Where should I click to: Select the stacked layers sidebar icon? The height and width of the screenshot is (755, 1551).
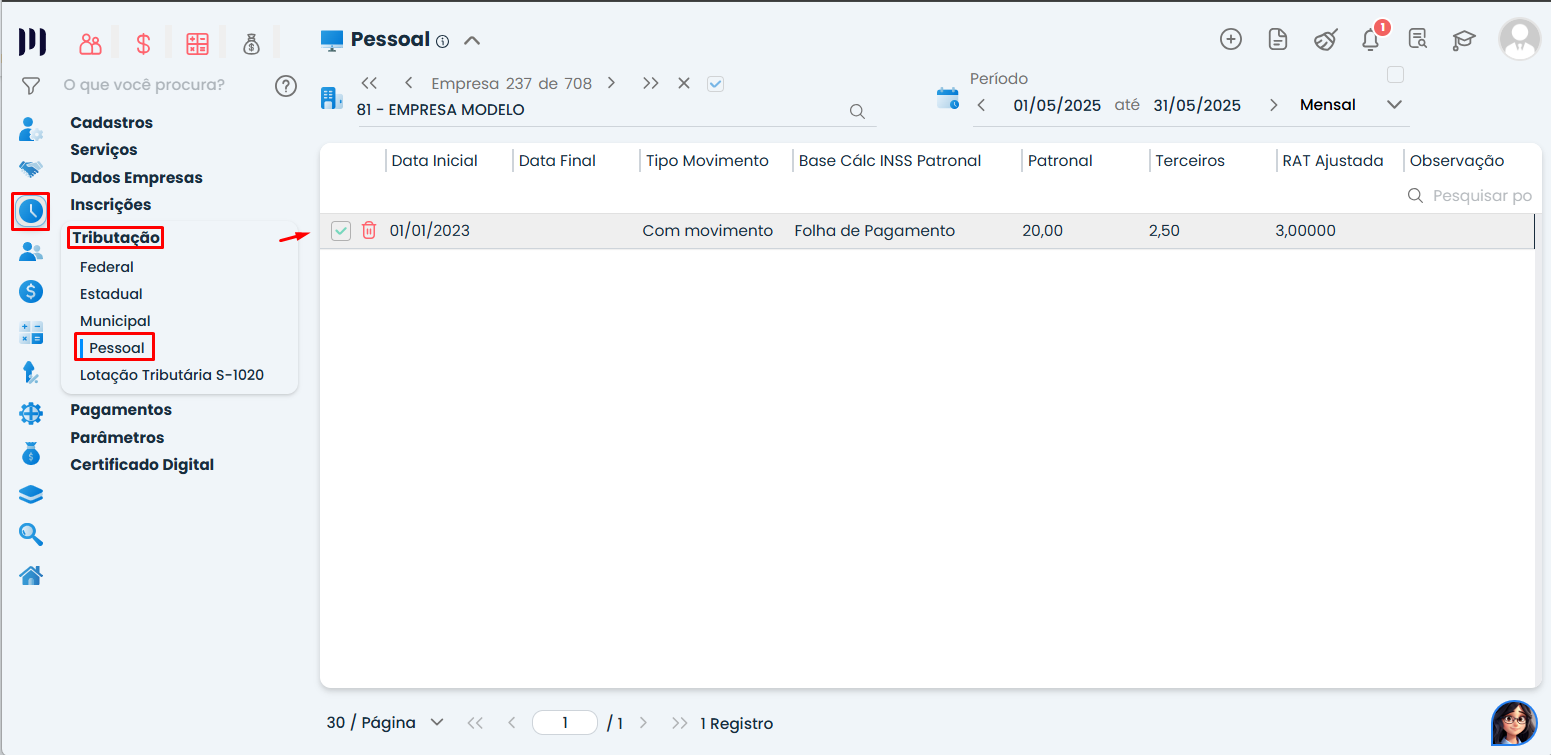click(31, 494)
